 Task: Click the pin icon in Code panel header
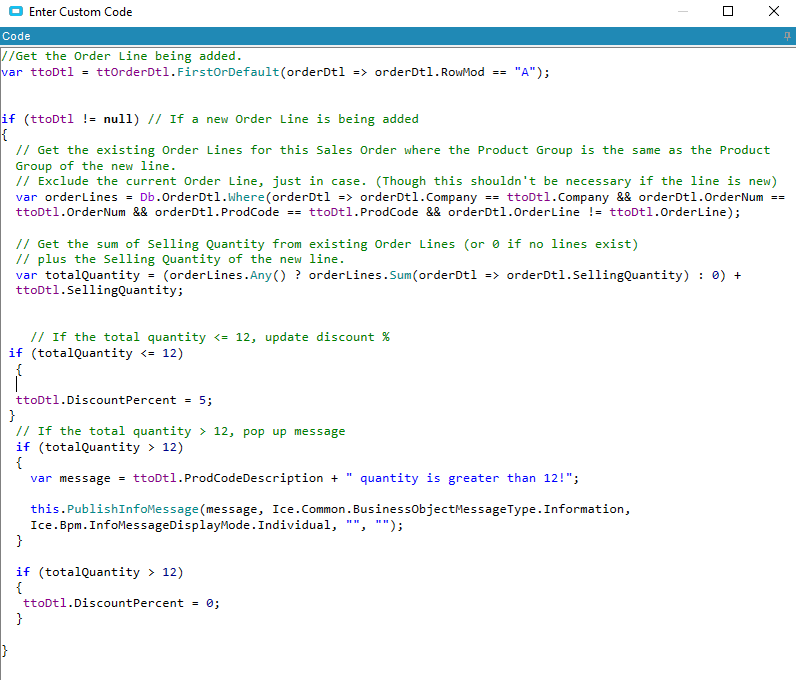tap(787, 36)
